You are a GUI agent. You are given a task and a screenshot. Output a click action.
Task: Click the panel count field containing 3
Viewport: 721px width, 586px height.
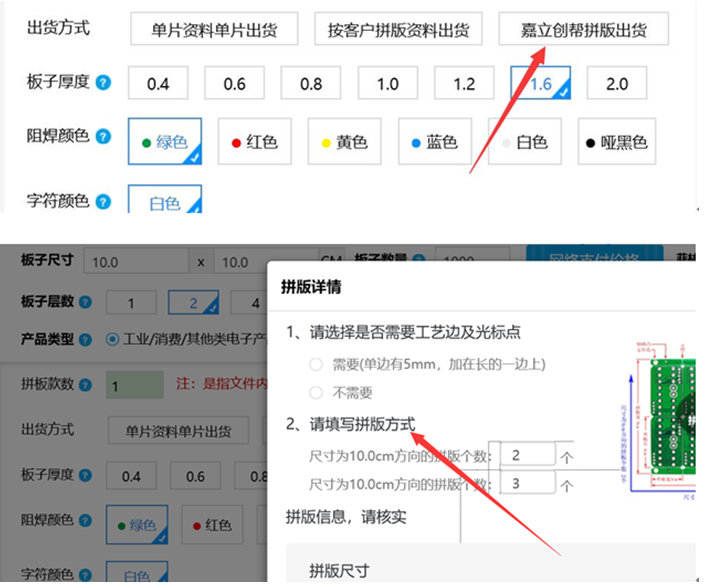pyautogui.click(x=526, y=484)
